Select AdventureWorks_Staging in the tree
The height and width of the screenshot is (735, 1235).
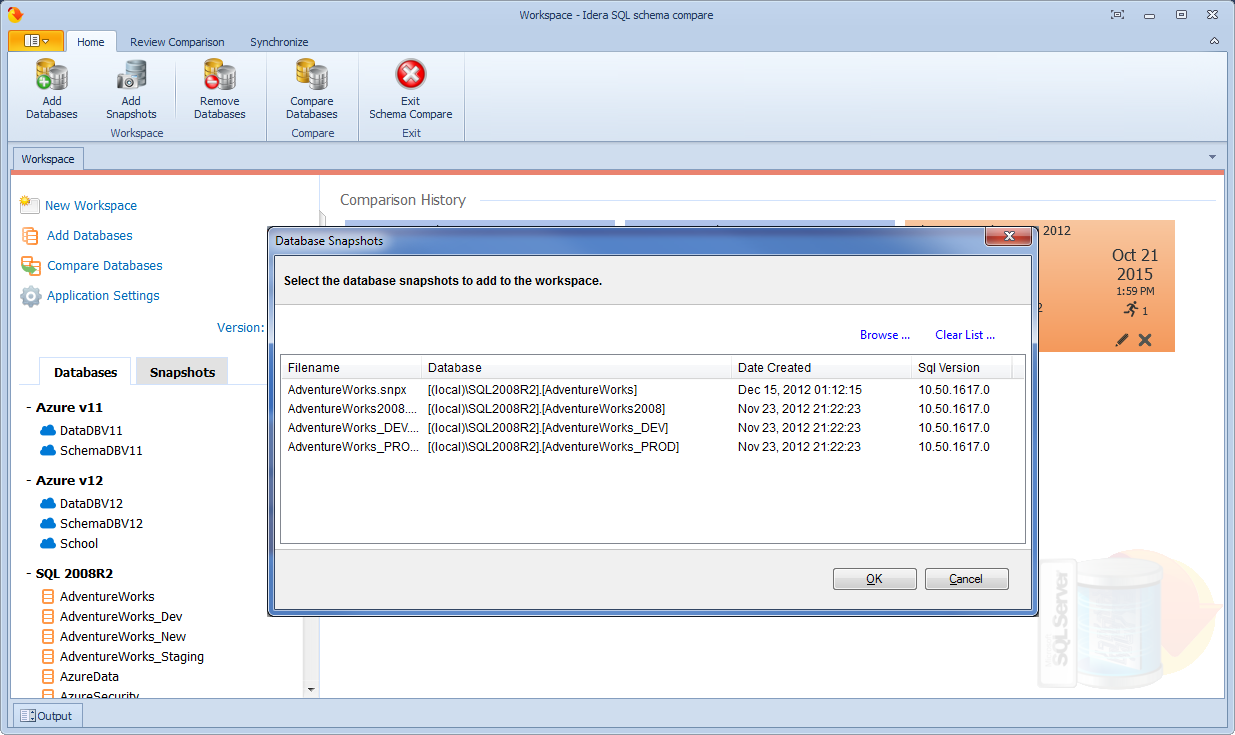132,656
